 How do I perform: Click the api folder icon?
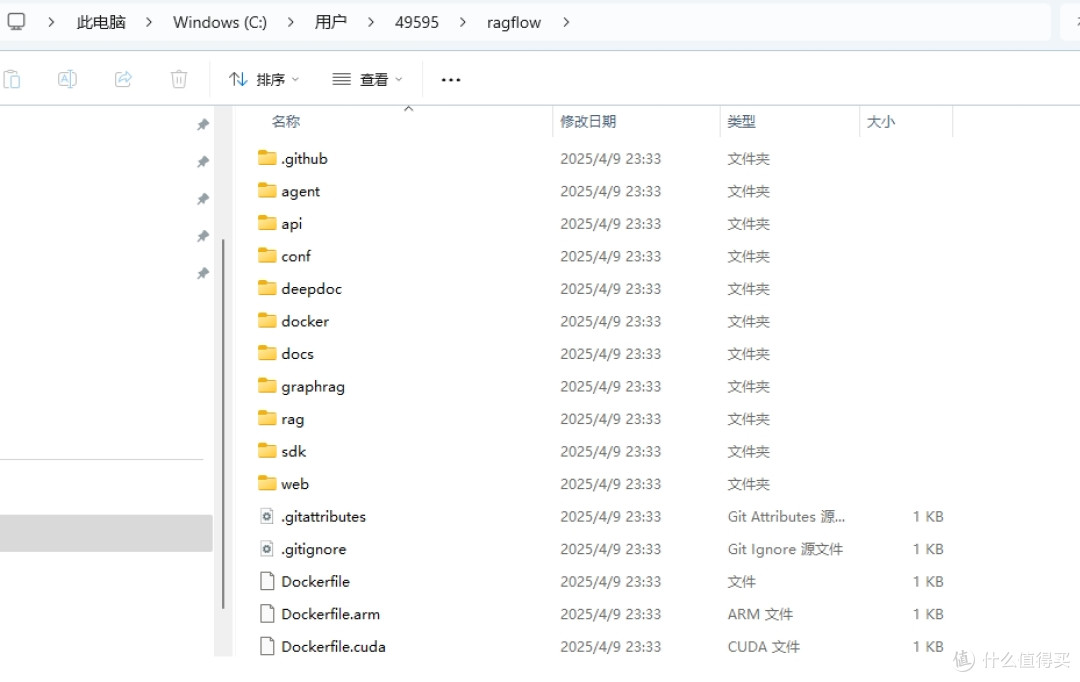point(267,223)
